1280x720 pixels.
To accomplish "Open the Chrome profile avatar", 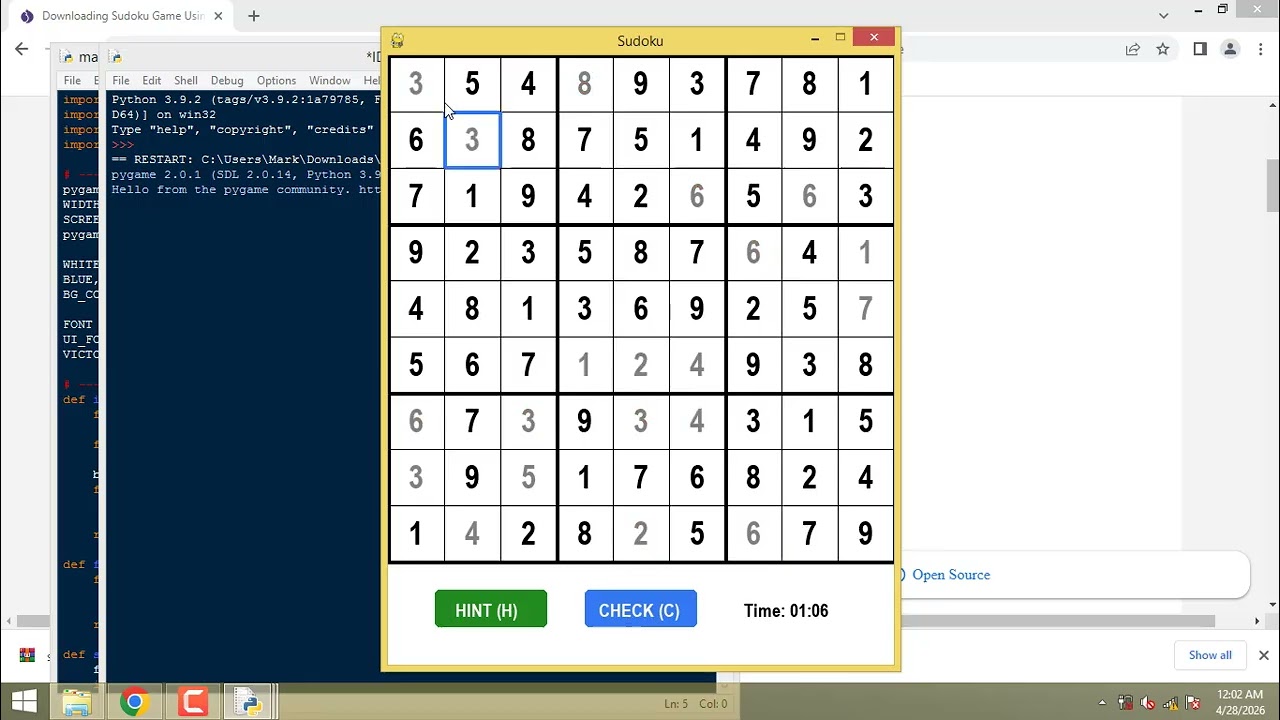I will point(1231,49).
